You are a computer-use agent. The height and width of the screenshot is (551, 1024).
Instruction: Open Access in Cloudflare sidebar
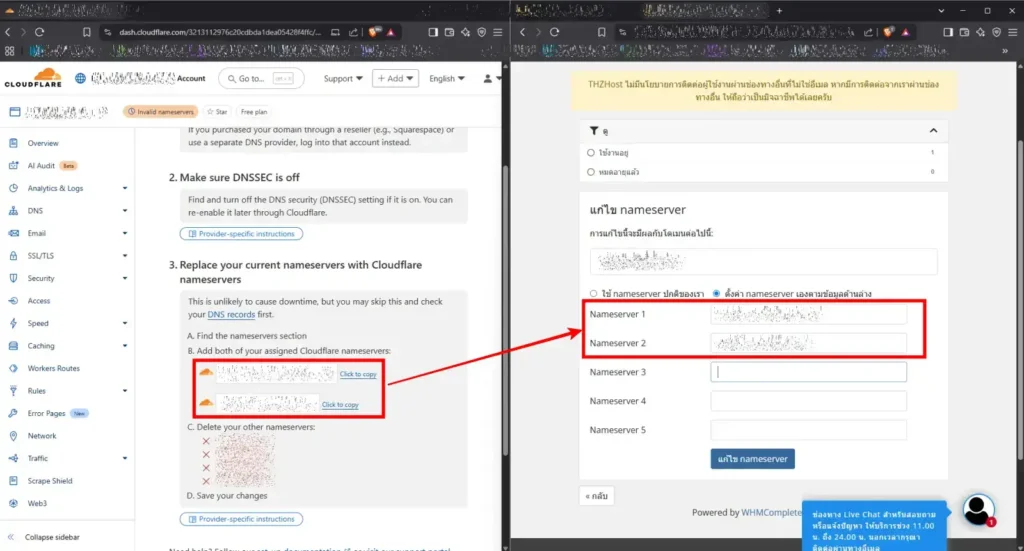click(39, 301)
